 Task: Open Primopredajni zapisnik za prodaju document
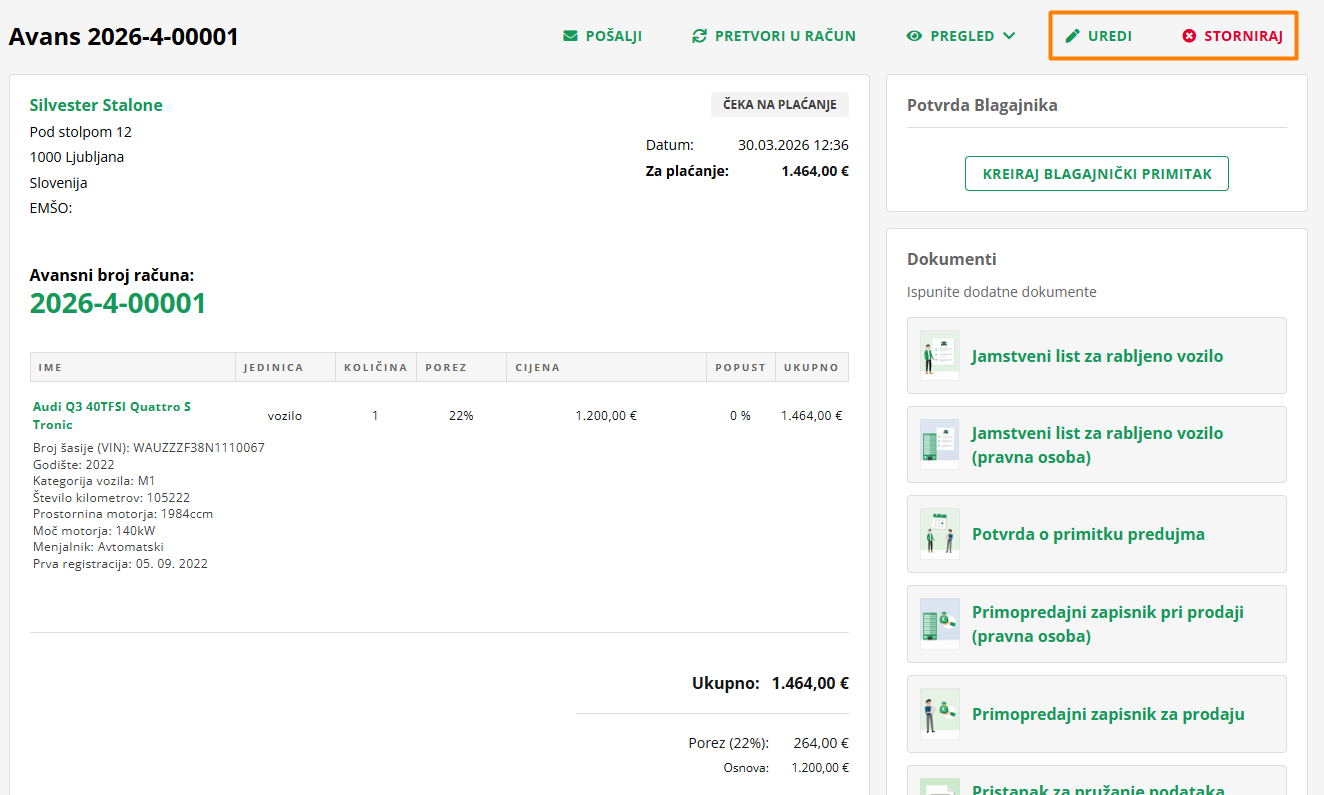point(1097,714)
